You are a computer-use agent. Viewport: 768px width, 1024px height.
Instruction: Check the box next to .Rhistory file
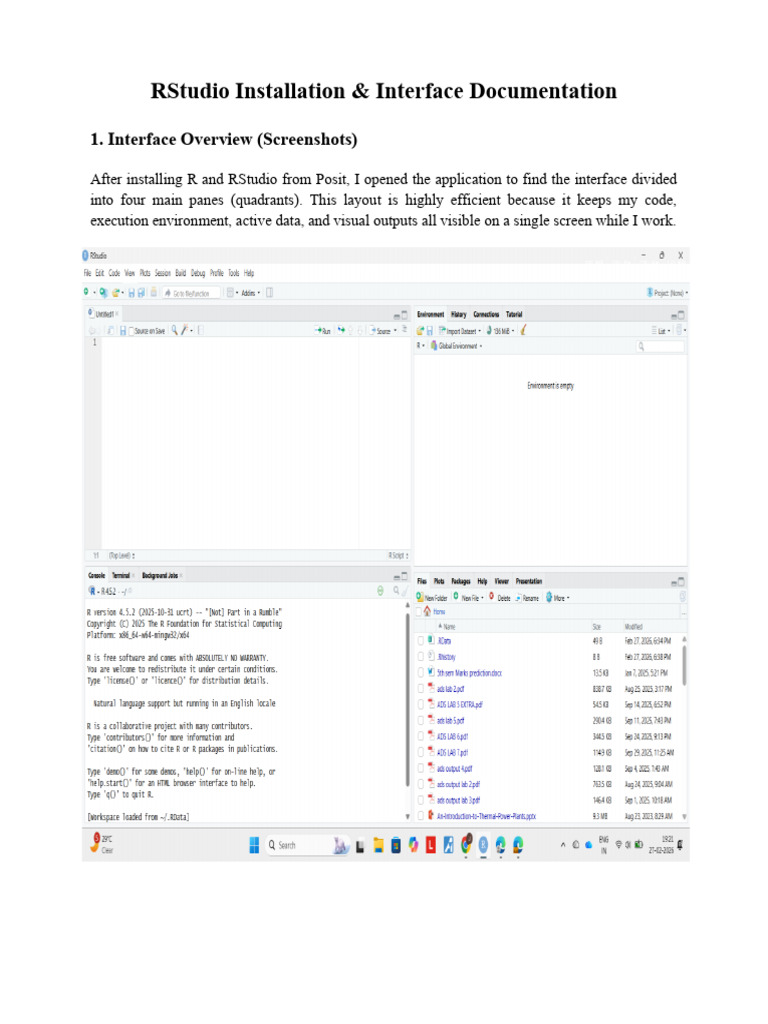pyautogui.click(x=421, y=656)
